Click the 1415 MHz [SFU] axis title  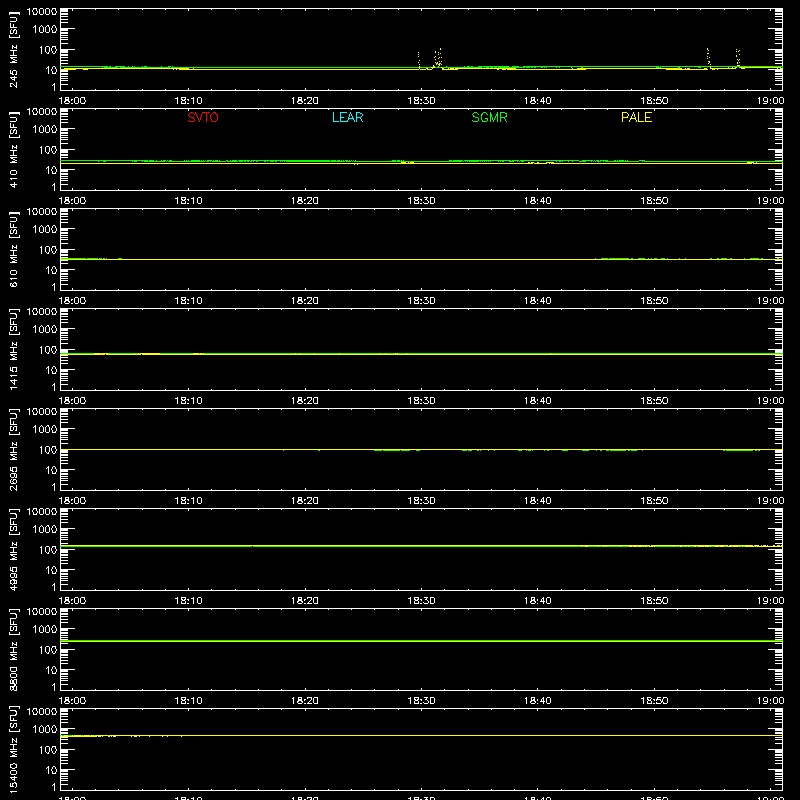(x=13, y=349)
